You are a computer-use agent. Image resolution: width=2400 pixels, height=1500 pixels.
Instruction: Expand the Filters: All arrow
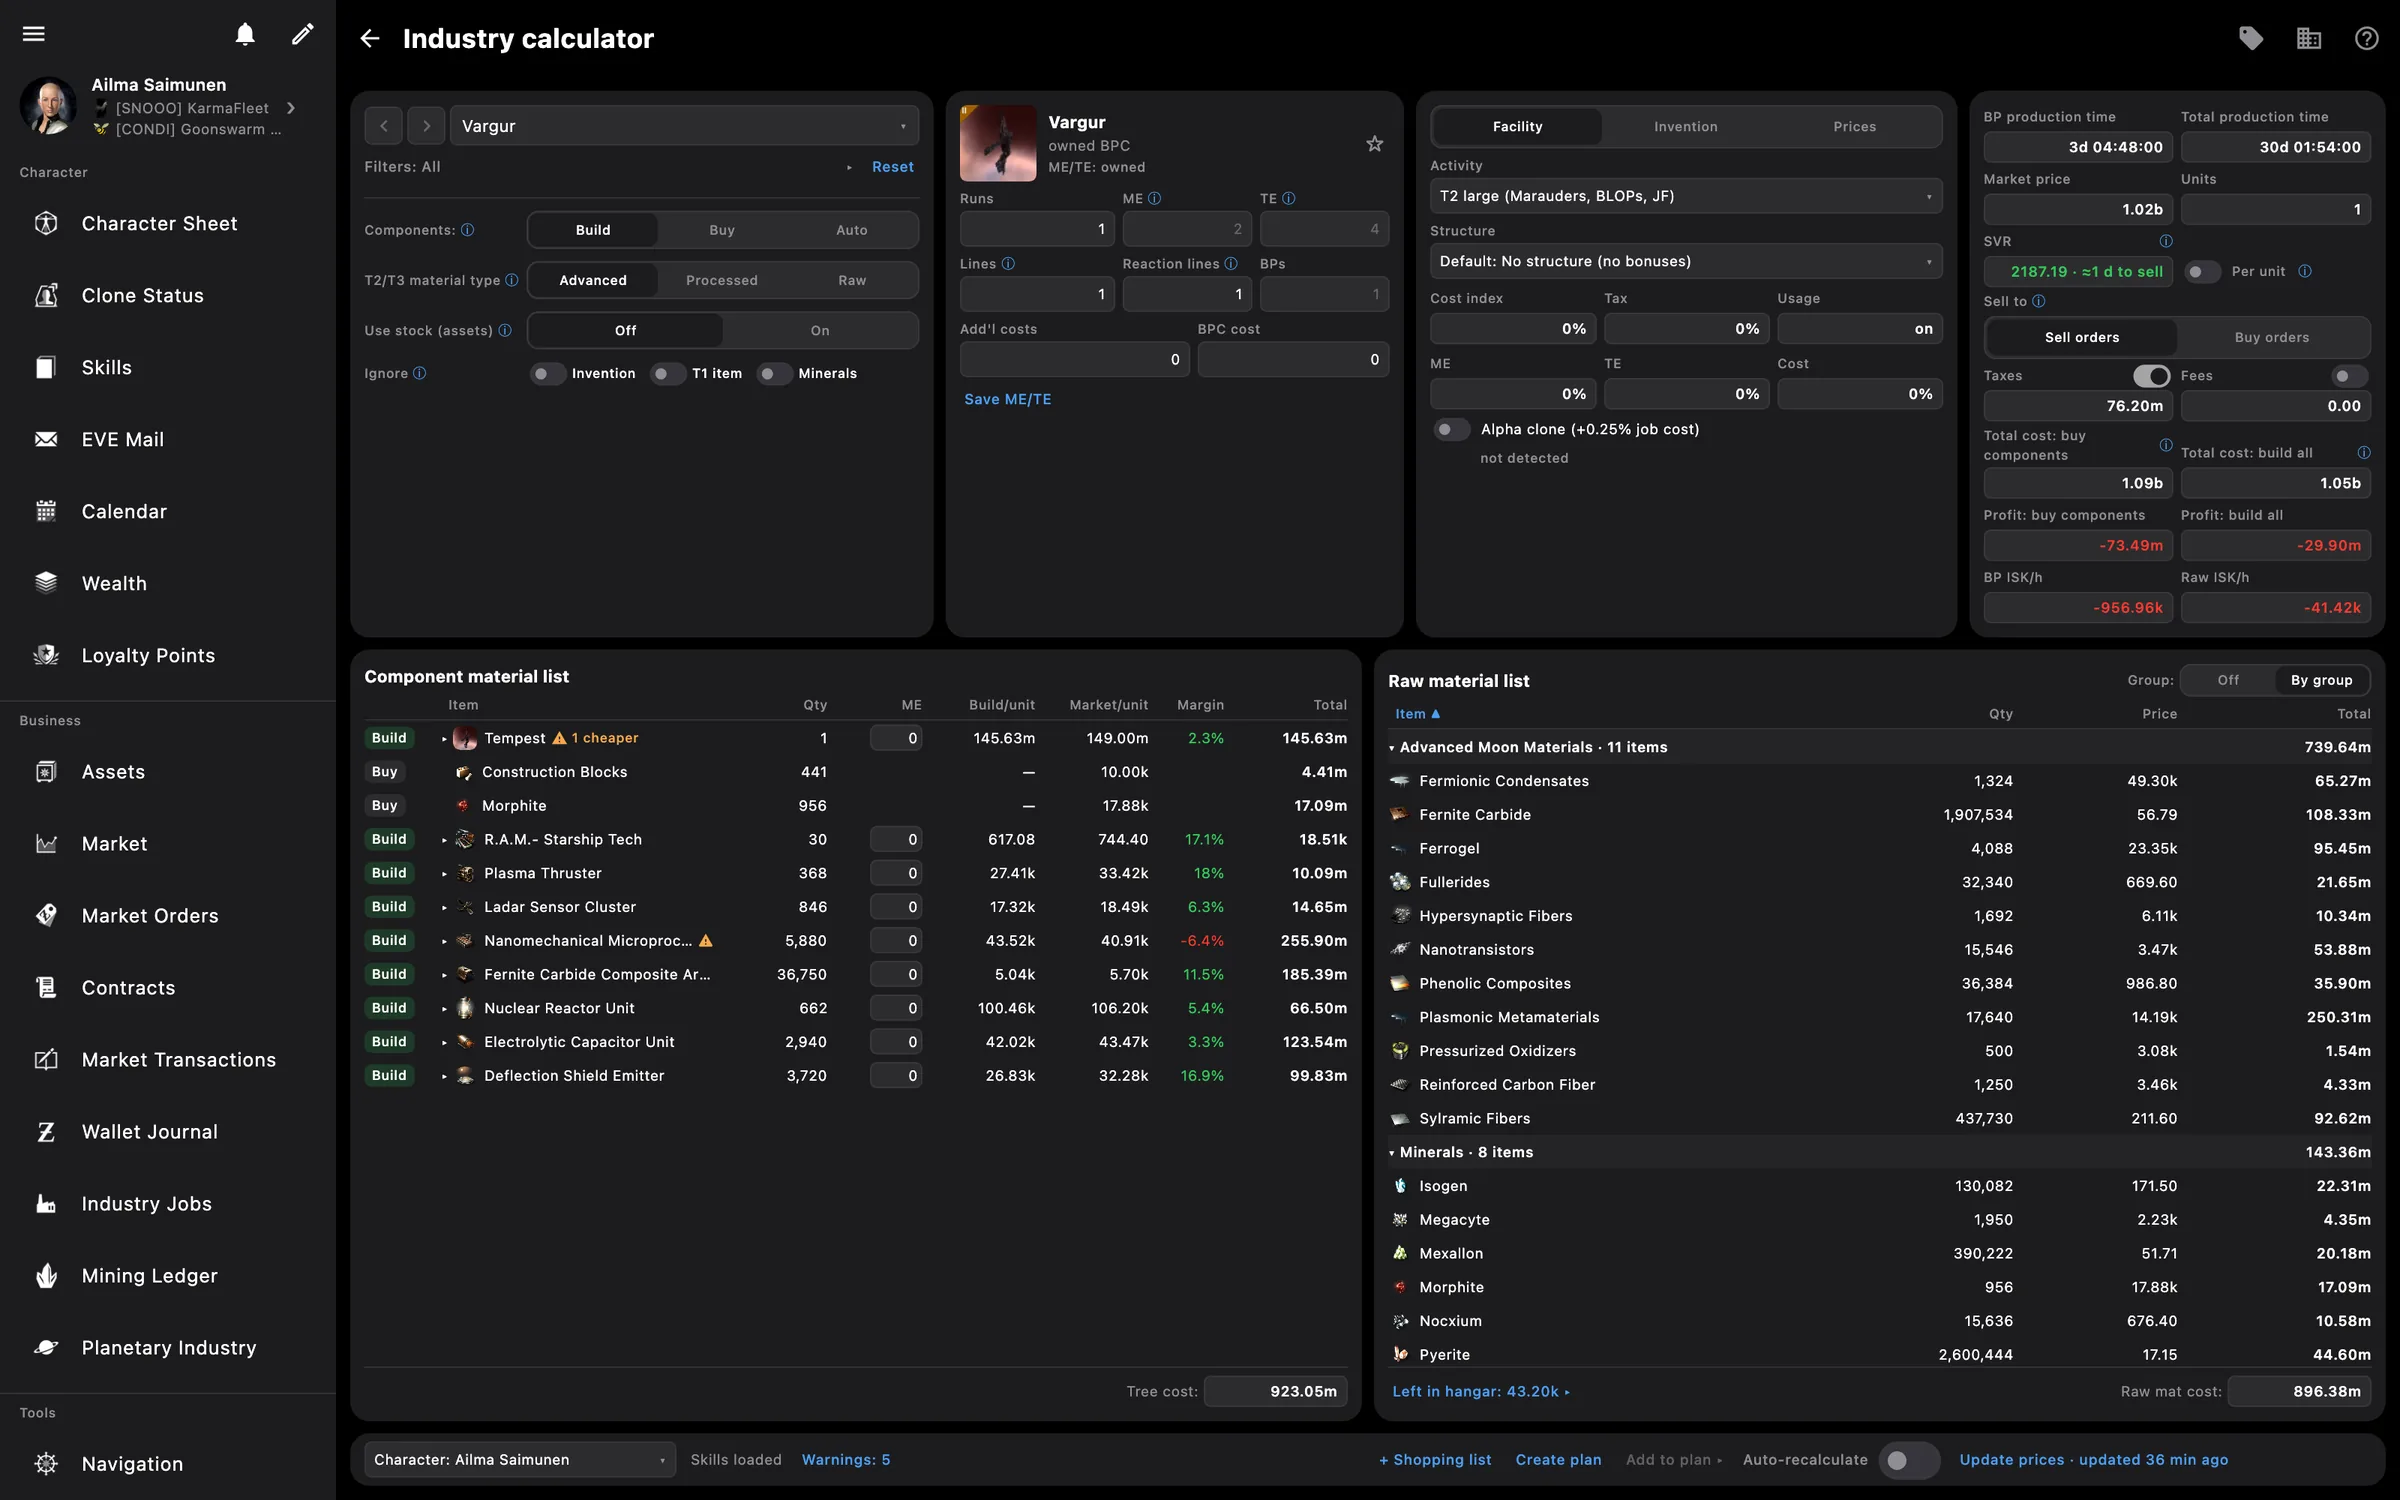click(x=849, y=168)
